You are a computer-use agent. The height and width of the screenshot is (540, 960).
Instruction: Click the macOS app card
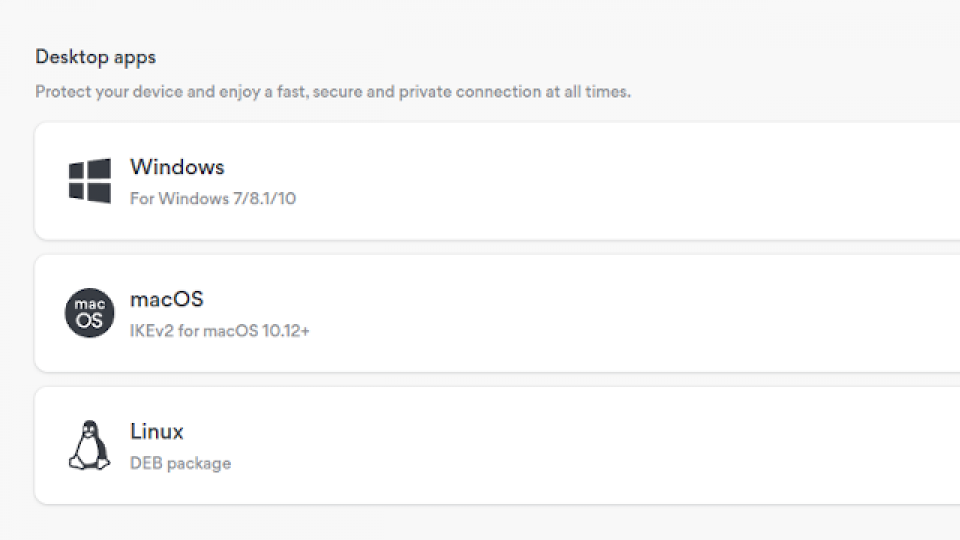click(x=497, y=313)
